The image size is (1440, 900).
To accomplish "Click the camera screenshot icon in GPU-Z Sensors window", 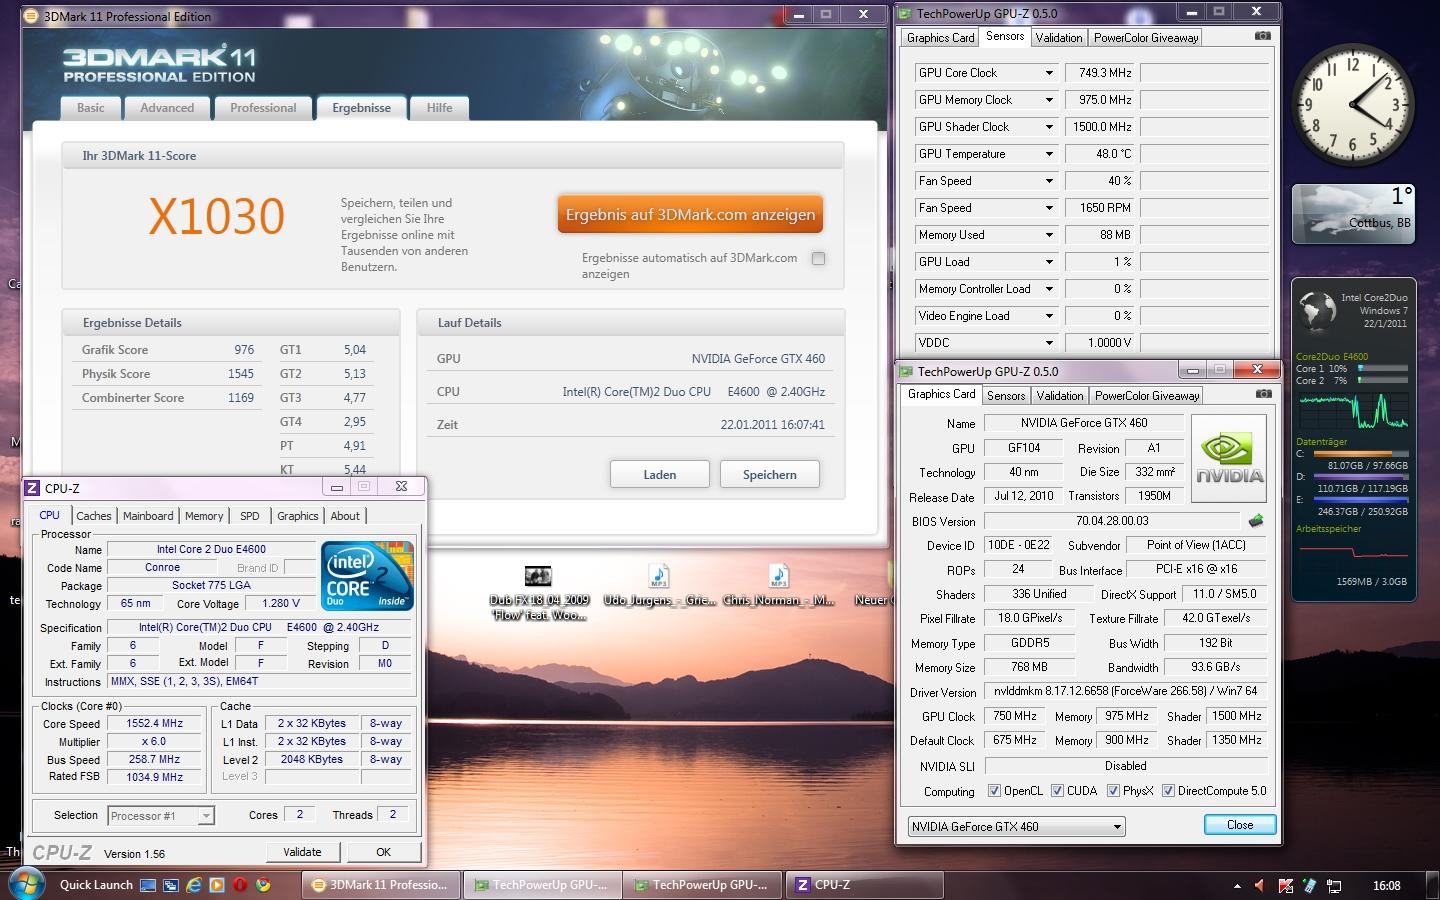I will pos(1263,36).
